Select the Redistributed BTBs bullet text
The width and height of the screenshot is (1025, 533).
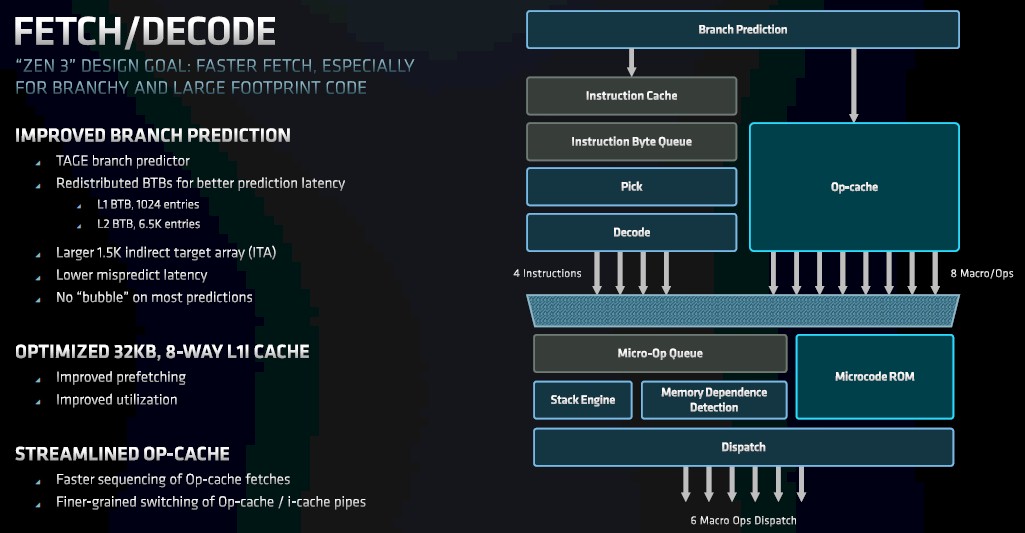point(201,183)
